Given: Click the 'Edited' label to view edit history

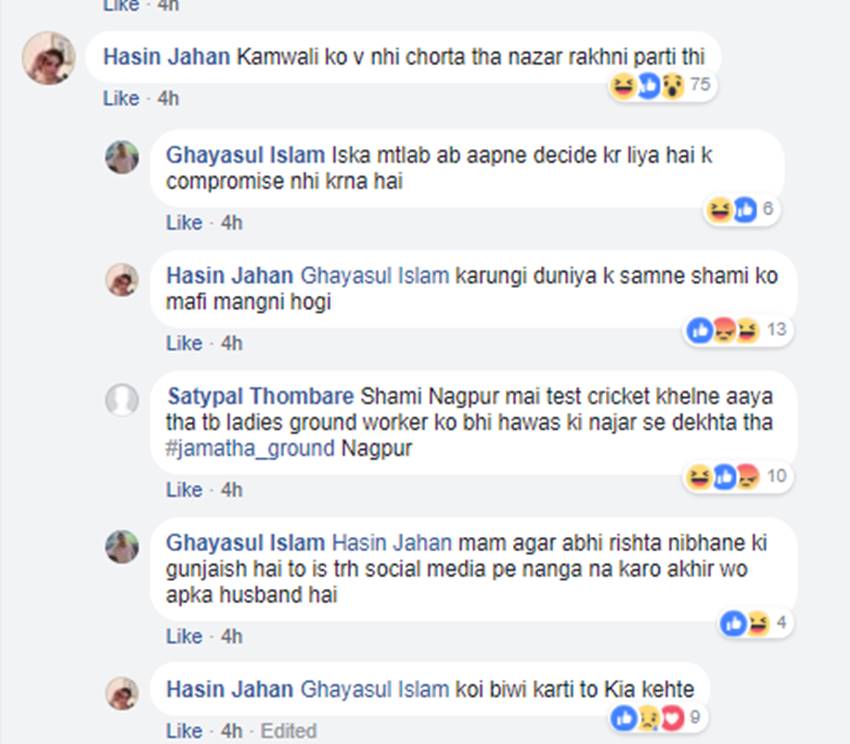Looking at the screenshot, I should [x=289, y=731].
